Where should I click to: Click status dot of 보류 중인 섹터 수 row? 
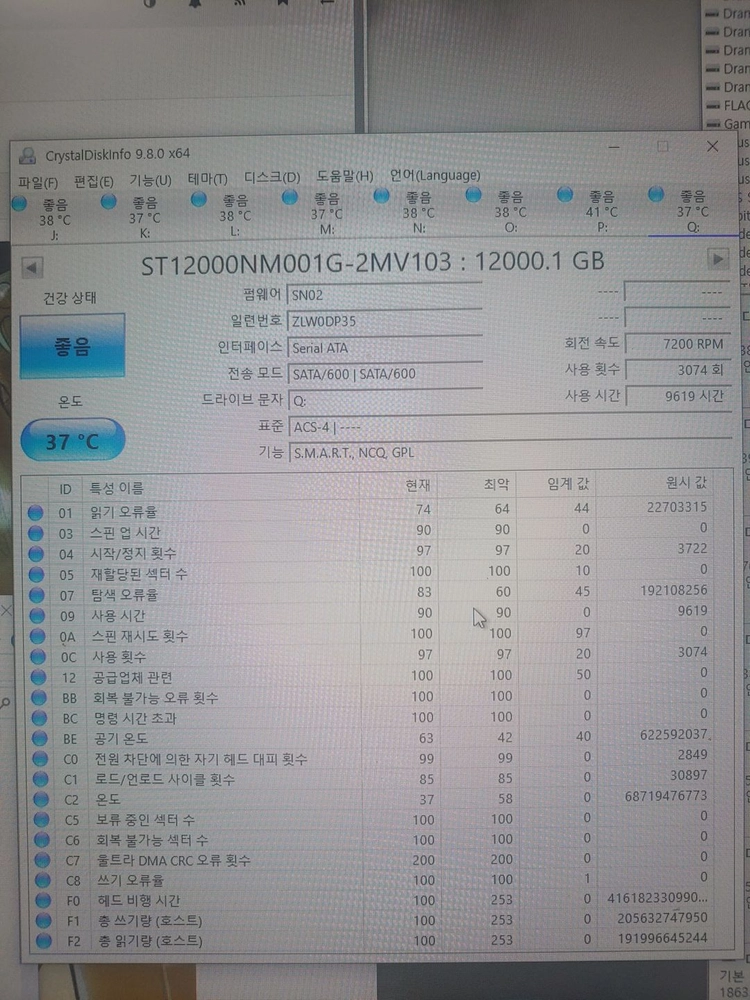[41, 820]
